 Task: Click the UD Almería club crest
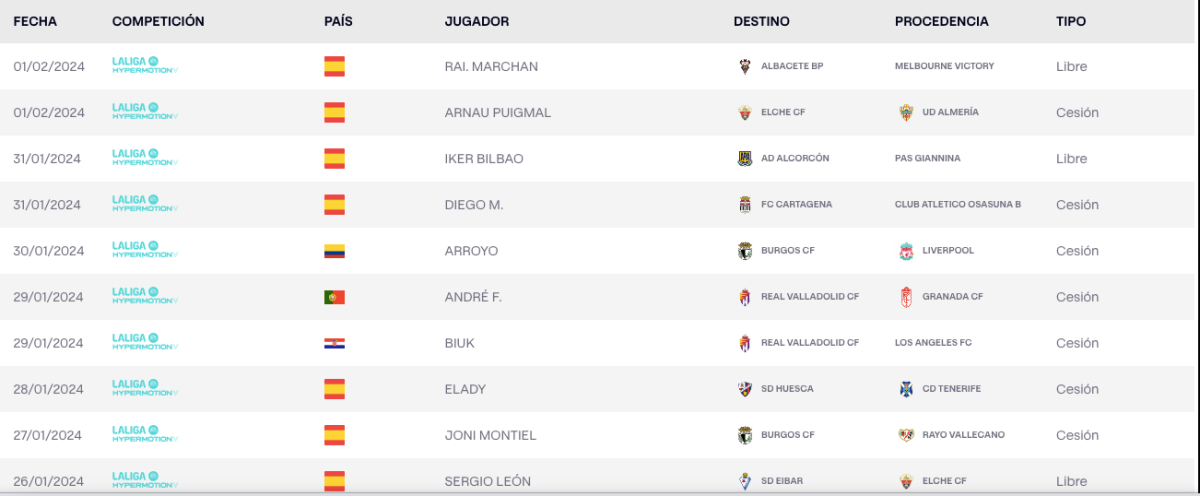tap(906, 113)
